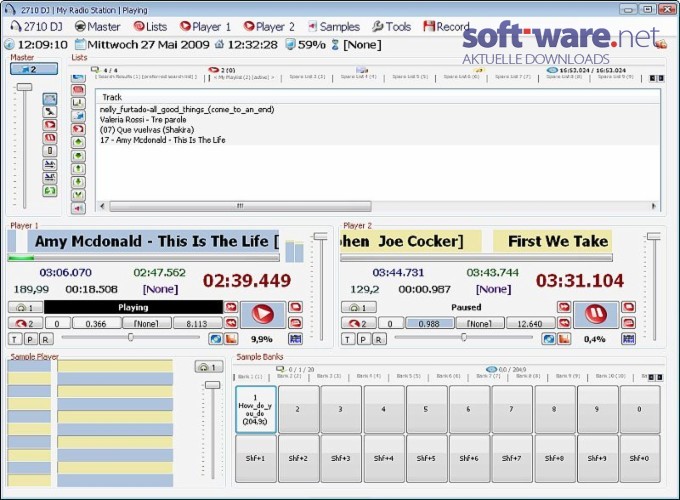The height and width of the screenshot is (500, 680).
Task: Toggle the T button in Player 2
Action: [x=347, y=339]
